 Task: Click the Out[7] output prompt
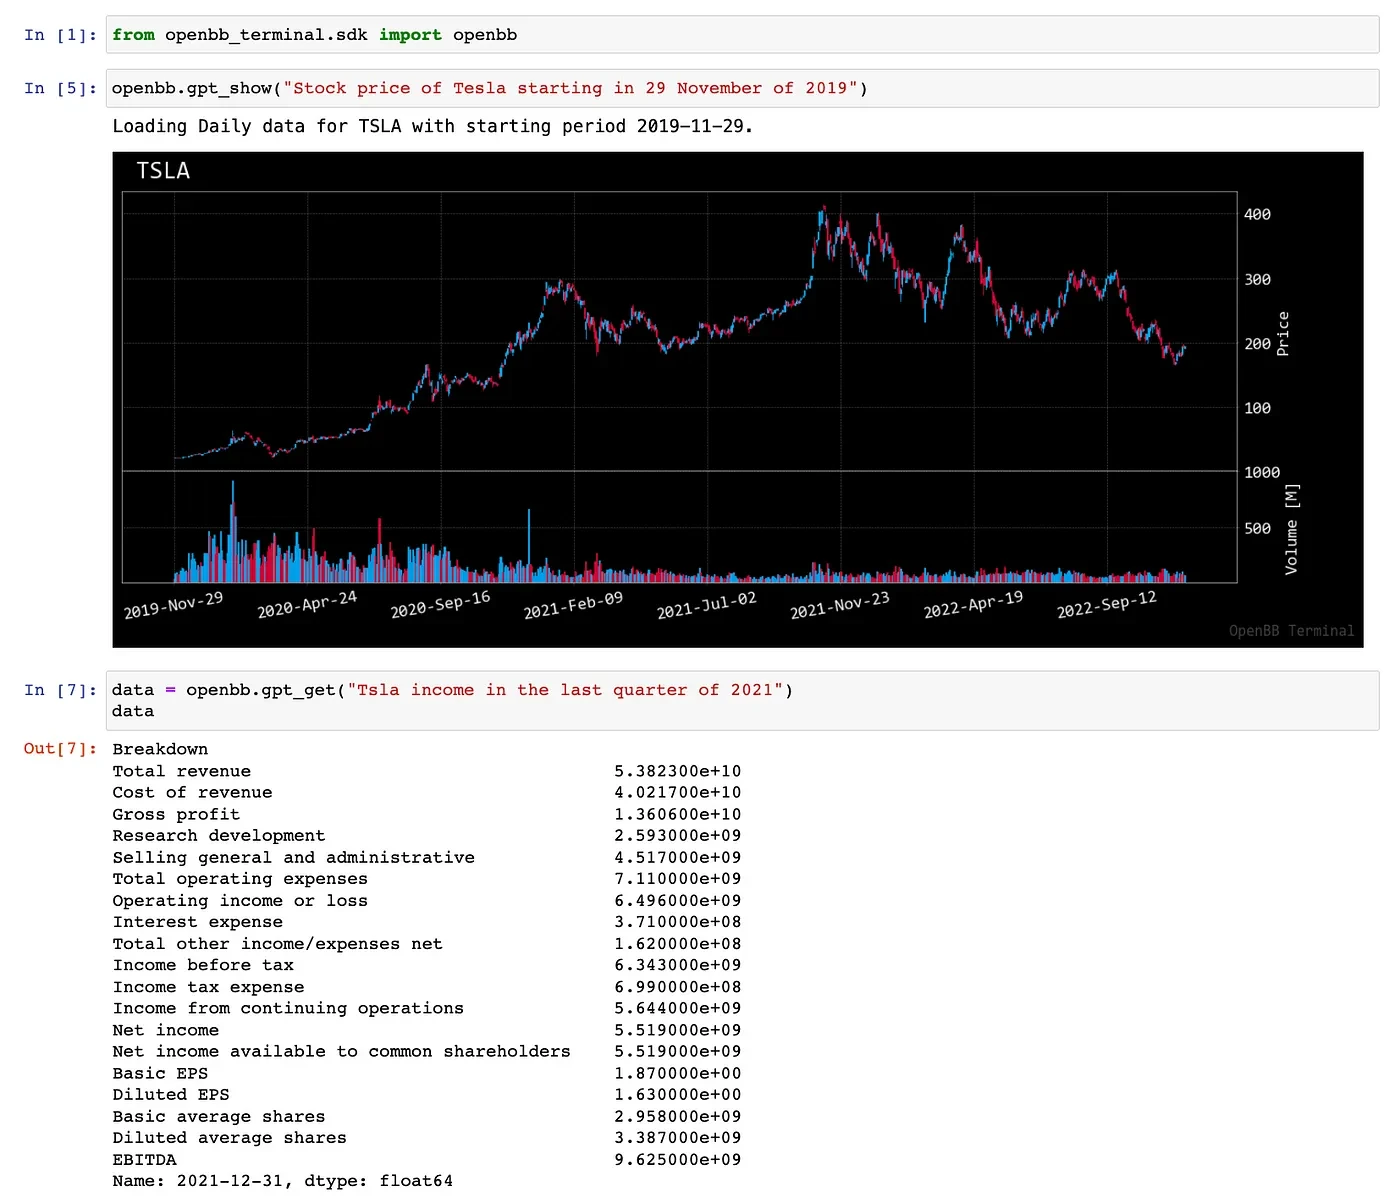60,749
